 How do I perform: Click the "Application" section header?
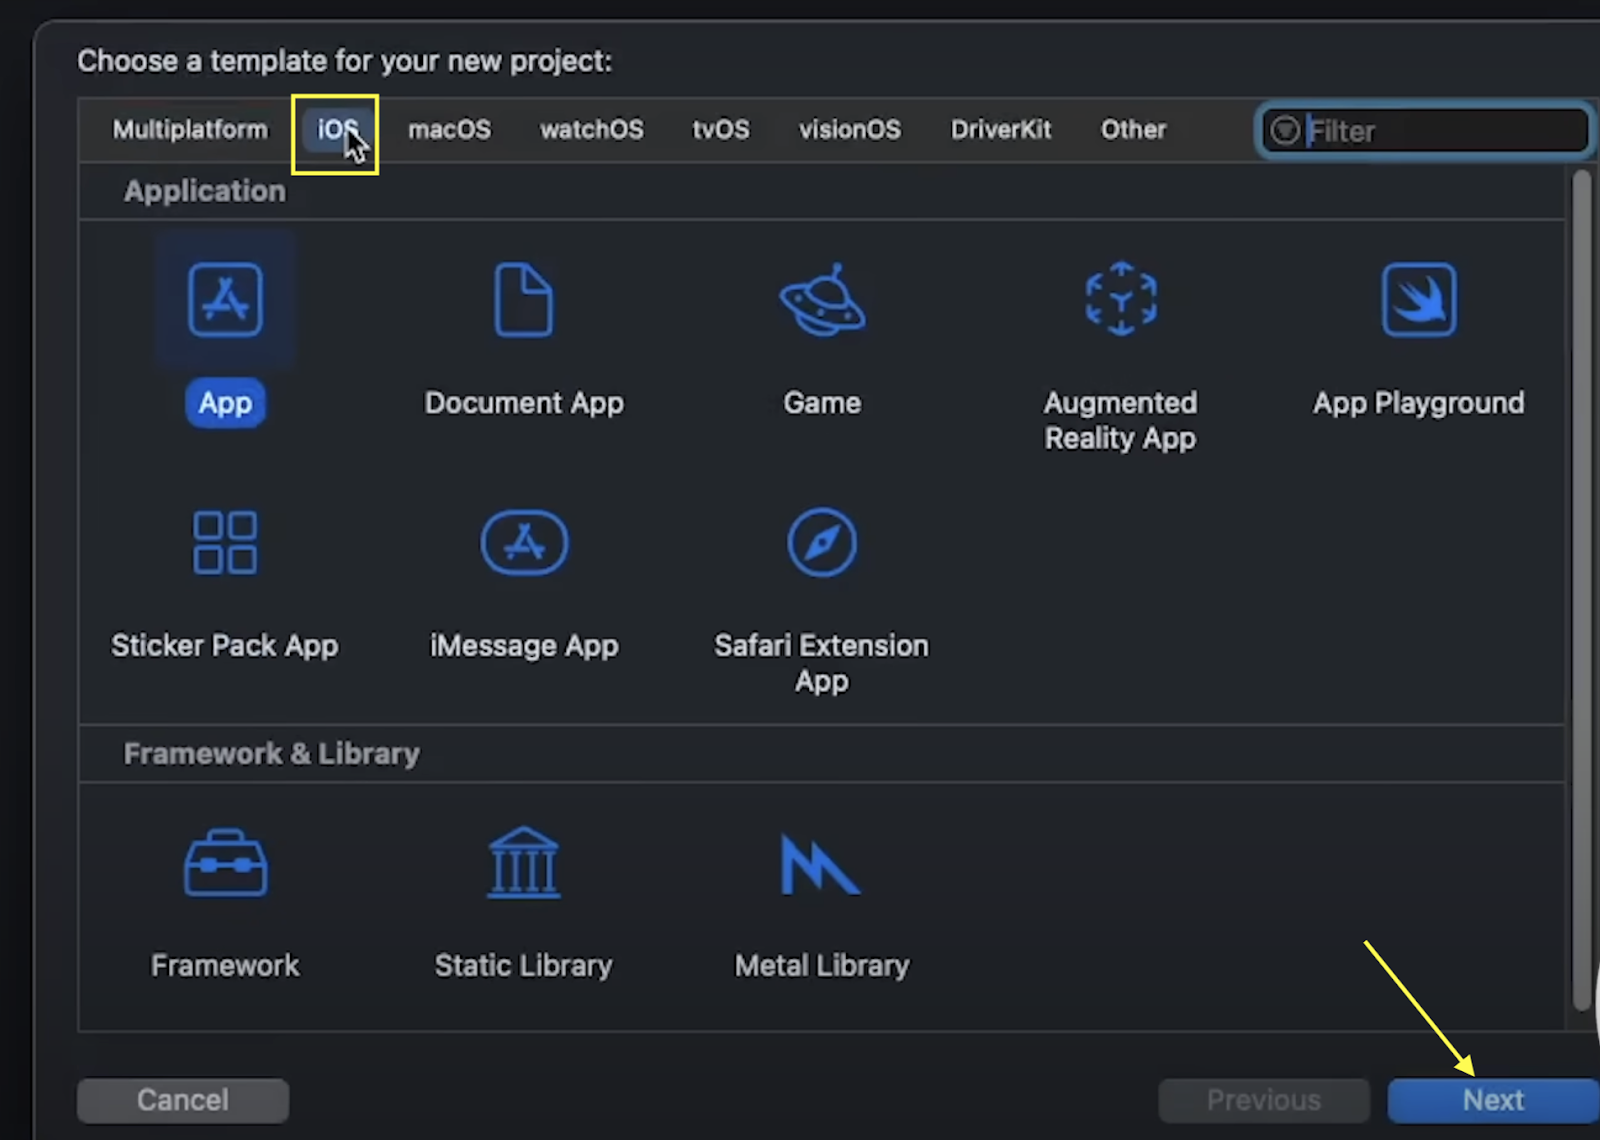204,191
